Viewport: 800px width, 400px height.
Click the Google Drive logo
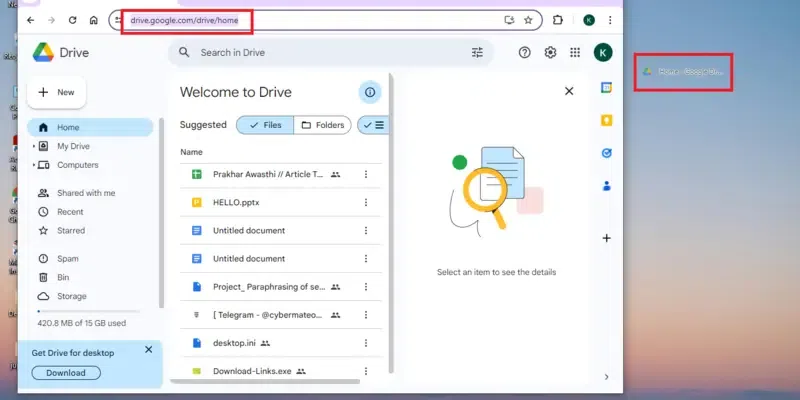point(61,53)
